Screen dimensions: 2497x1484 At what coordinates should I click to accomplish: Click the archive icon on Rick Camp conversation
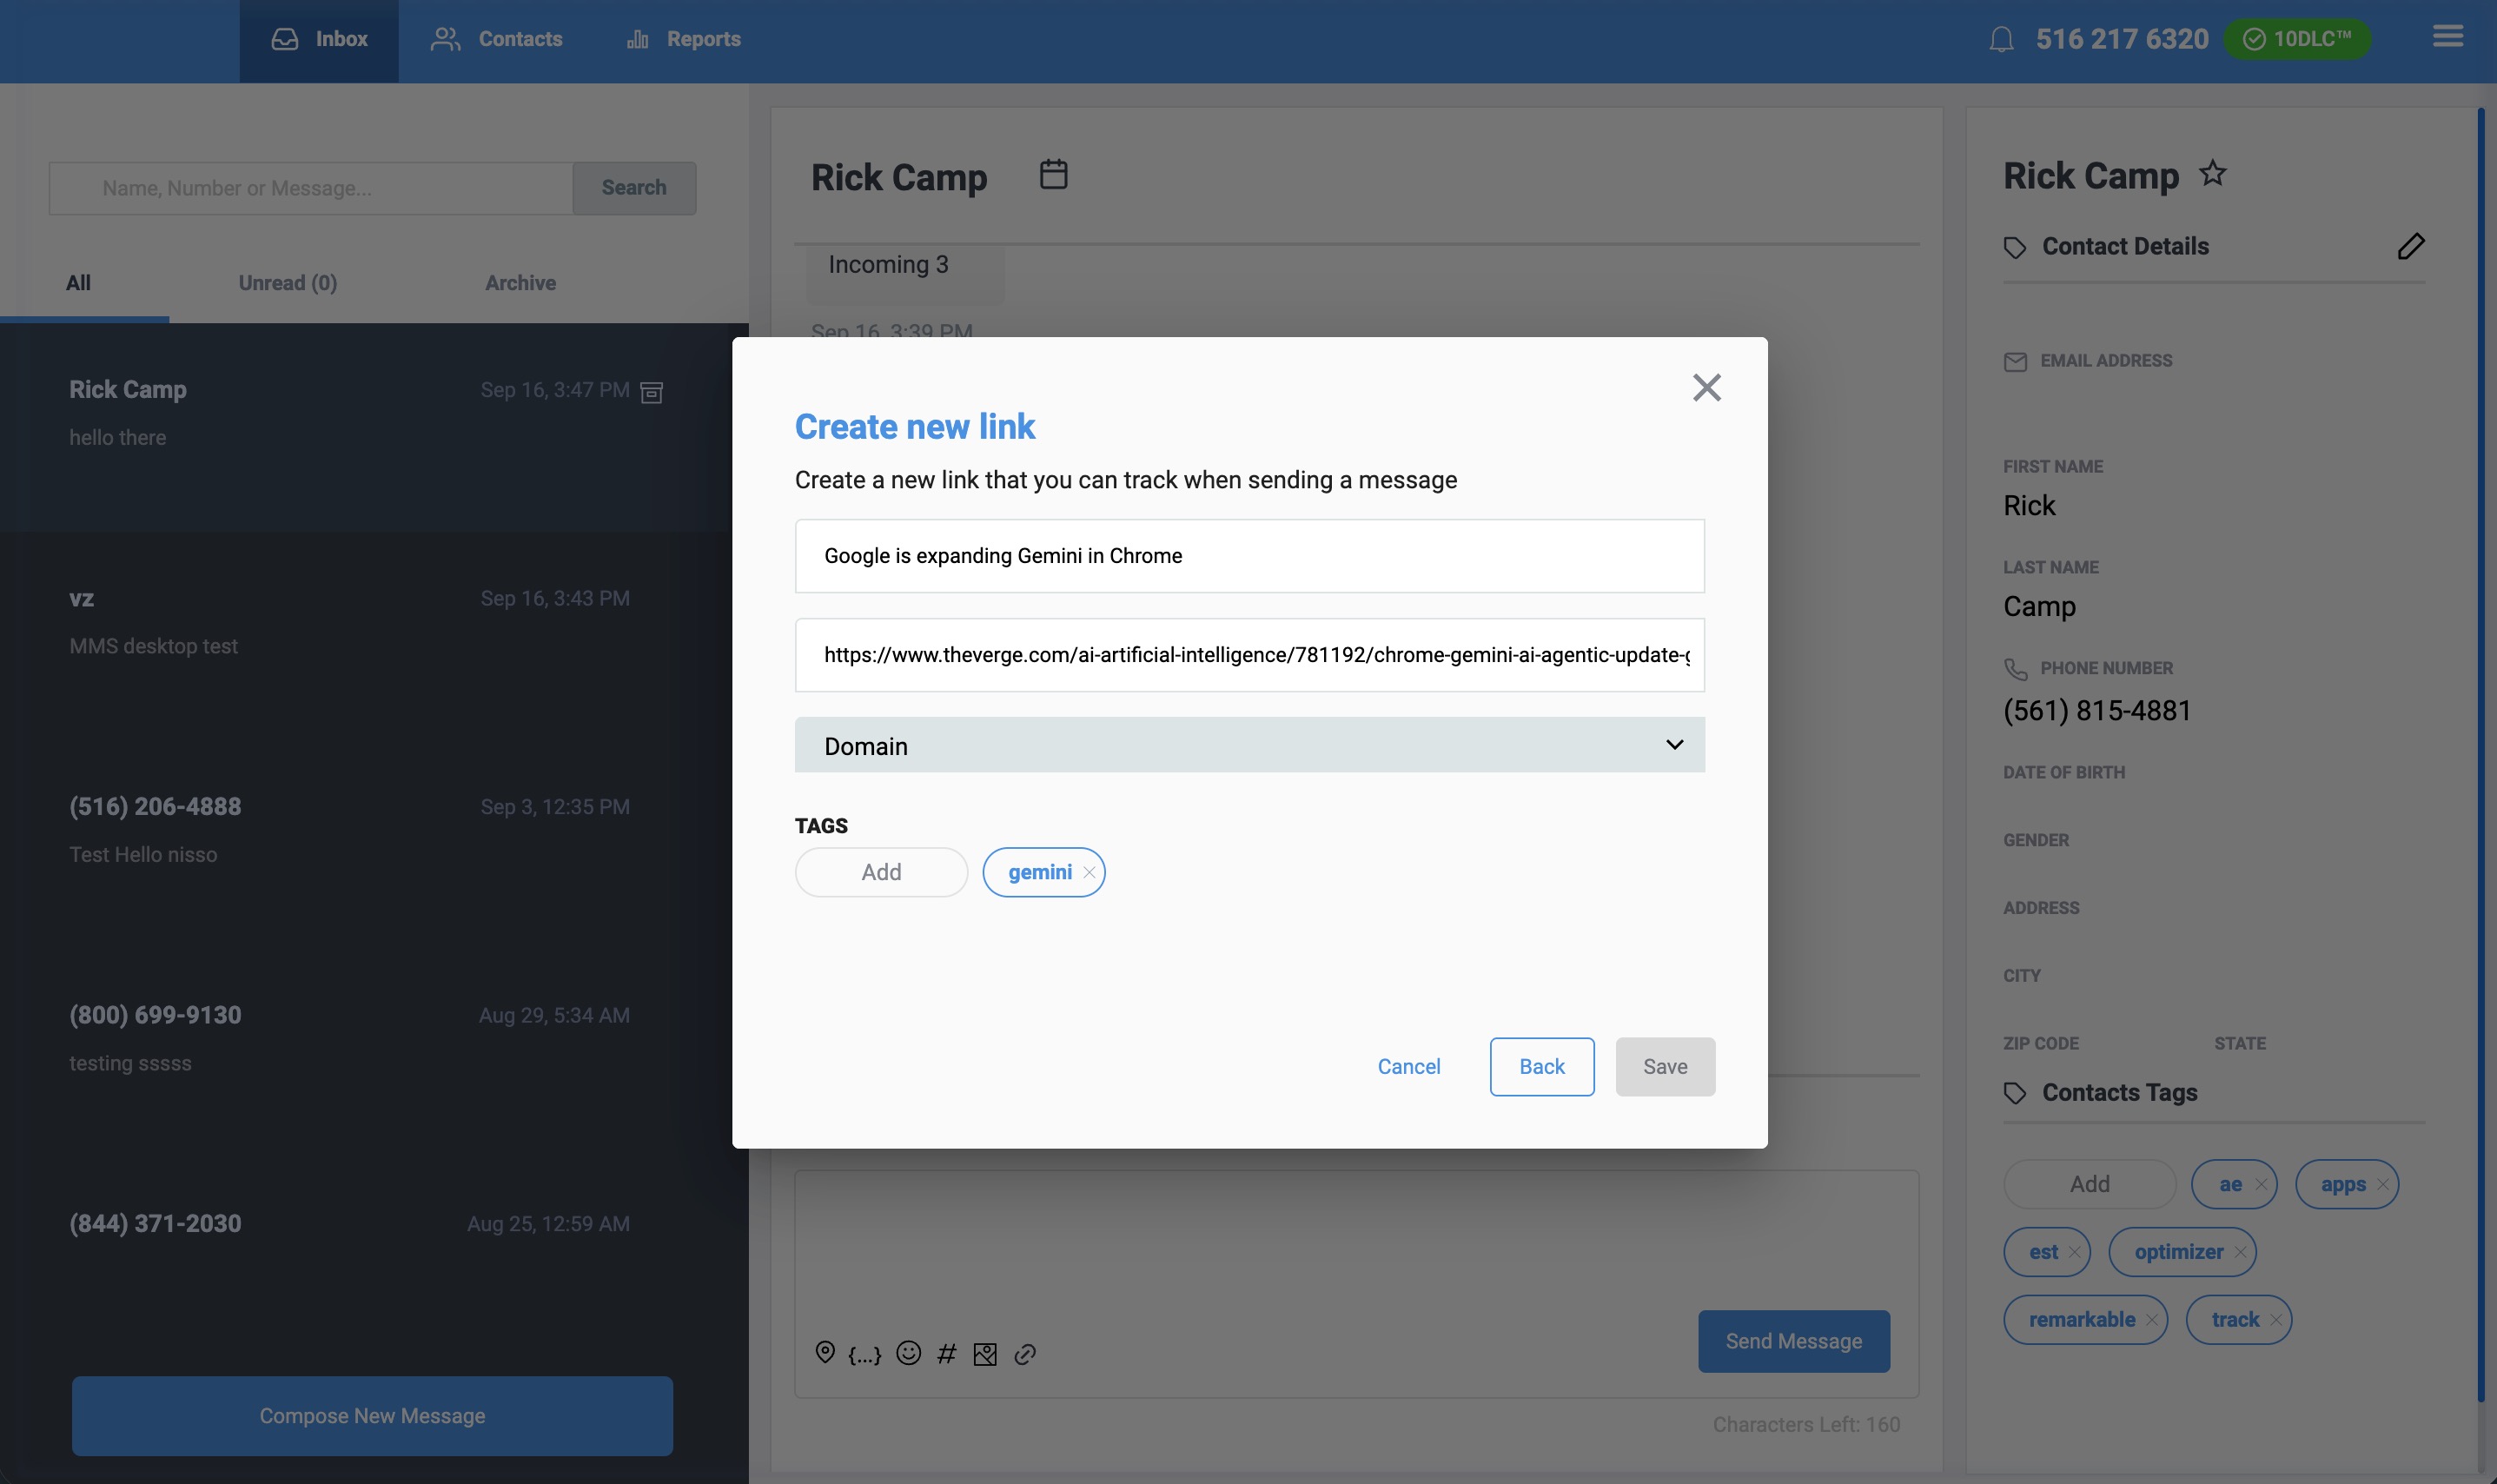point(651,391)
